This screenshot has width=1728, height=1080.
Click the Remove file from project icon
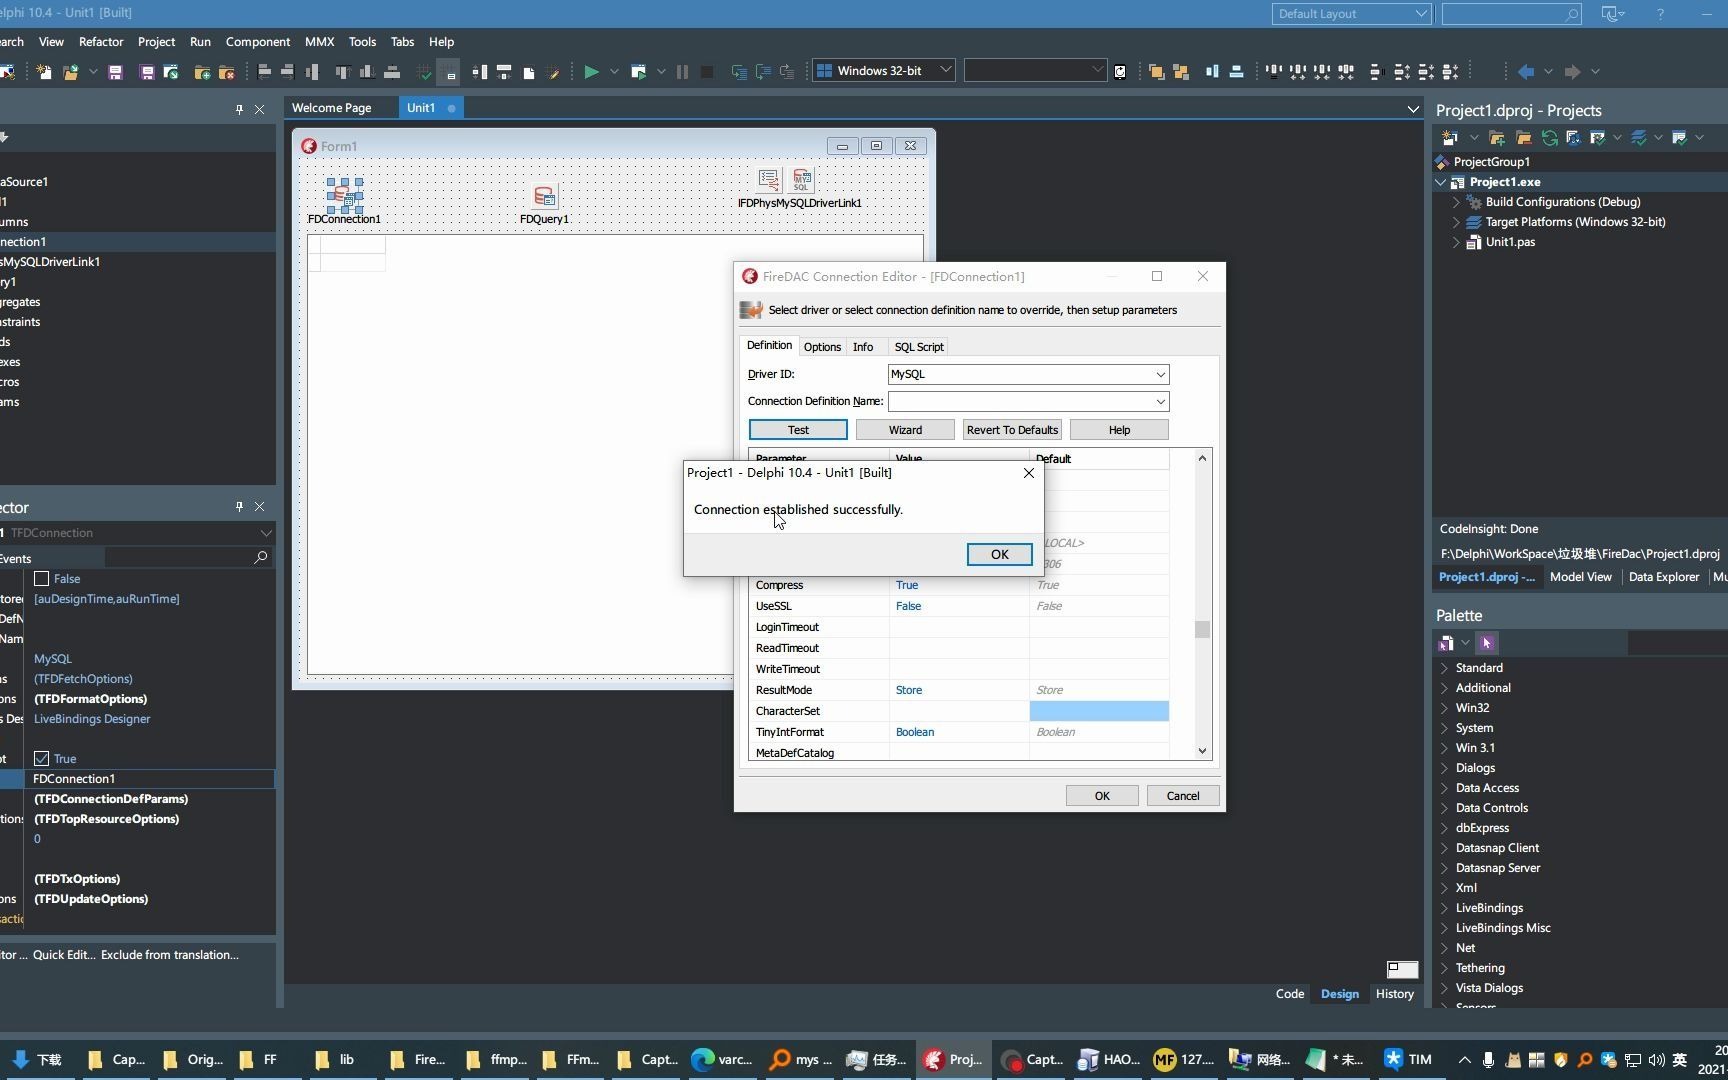[x=227, y=72]
